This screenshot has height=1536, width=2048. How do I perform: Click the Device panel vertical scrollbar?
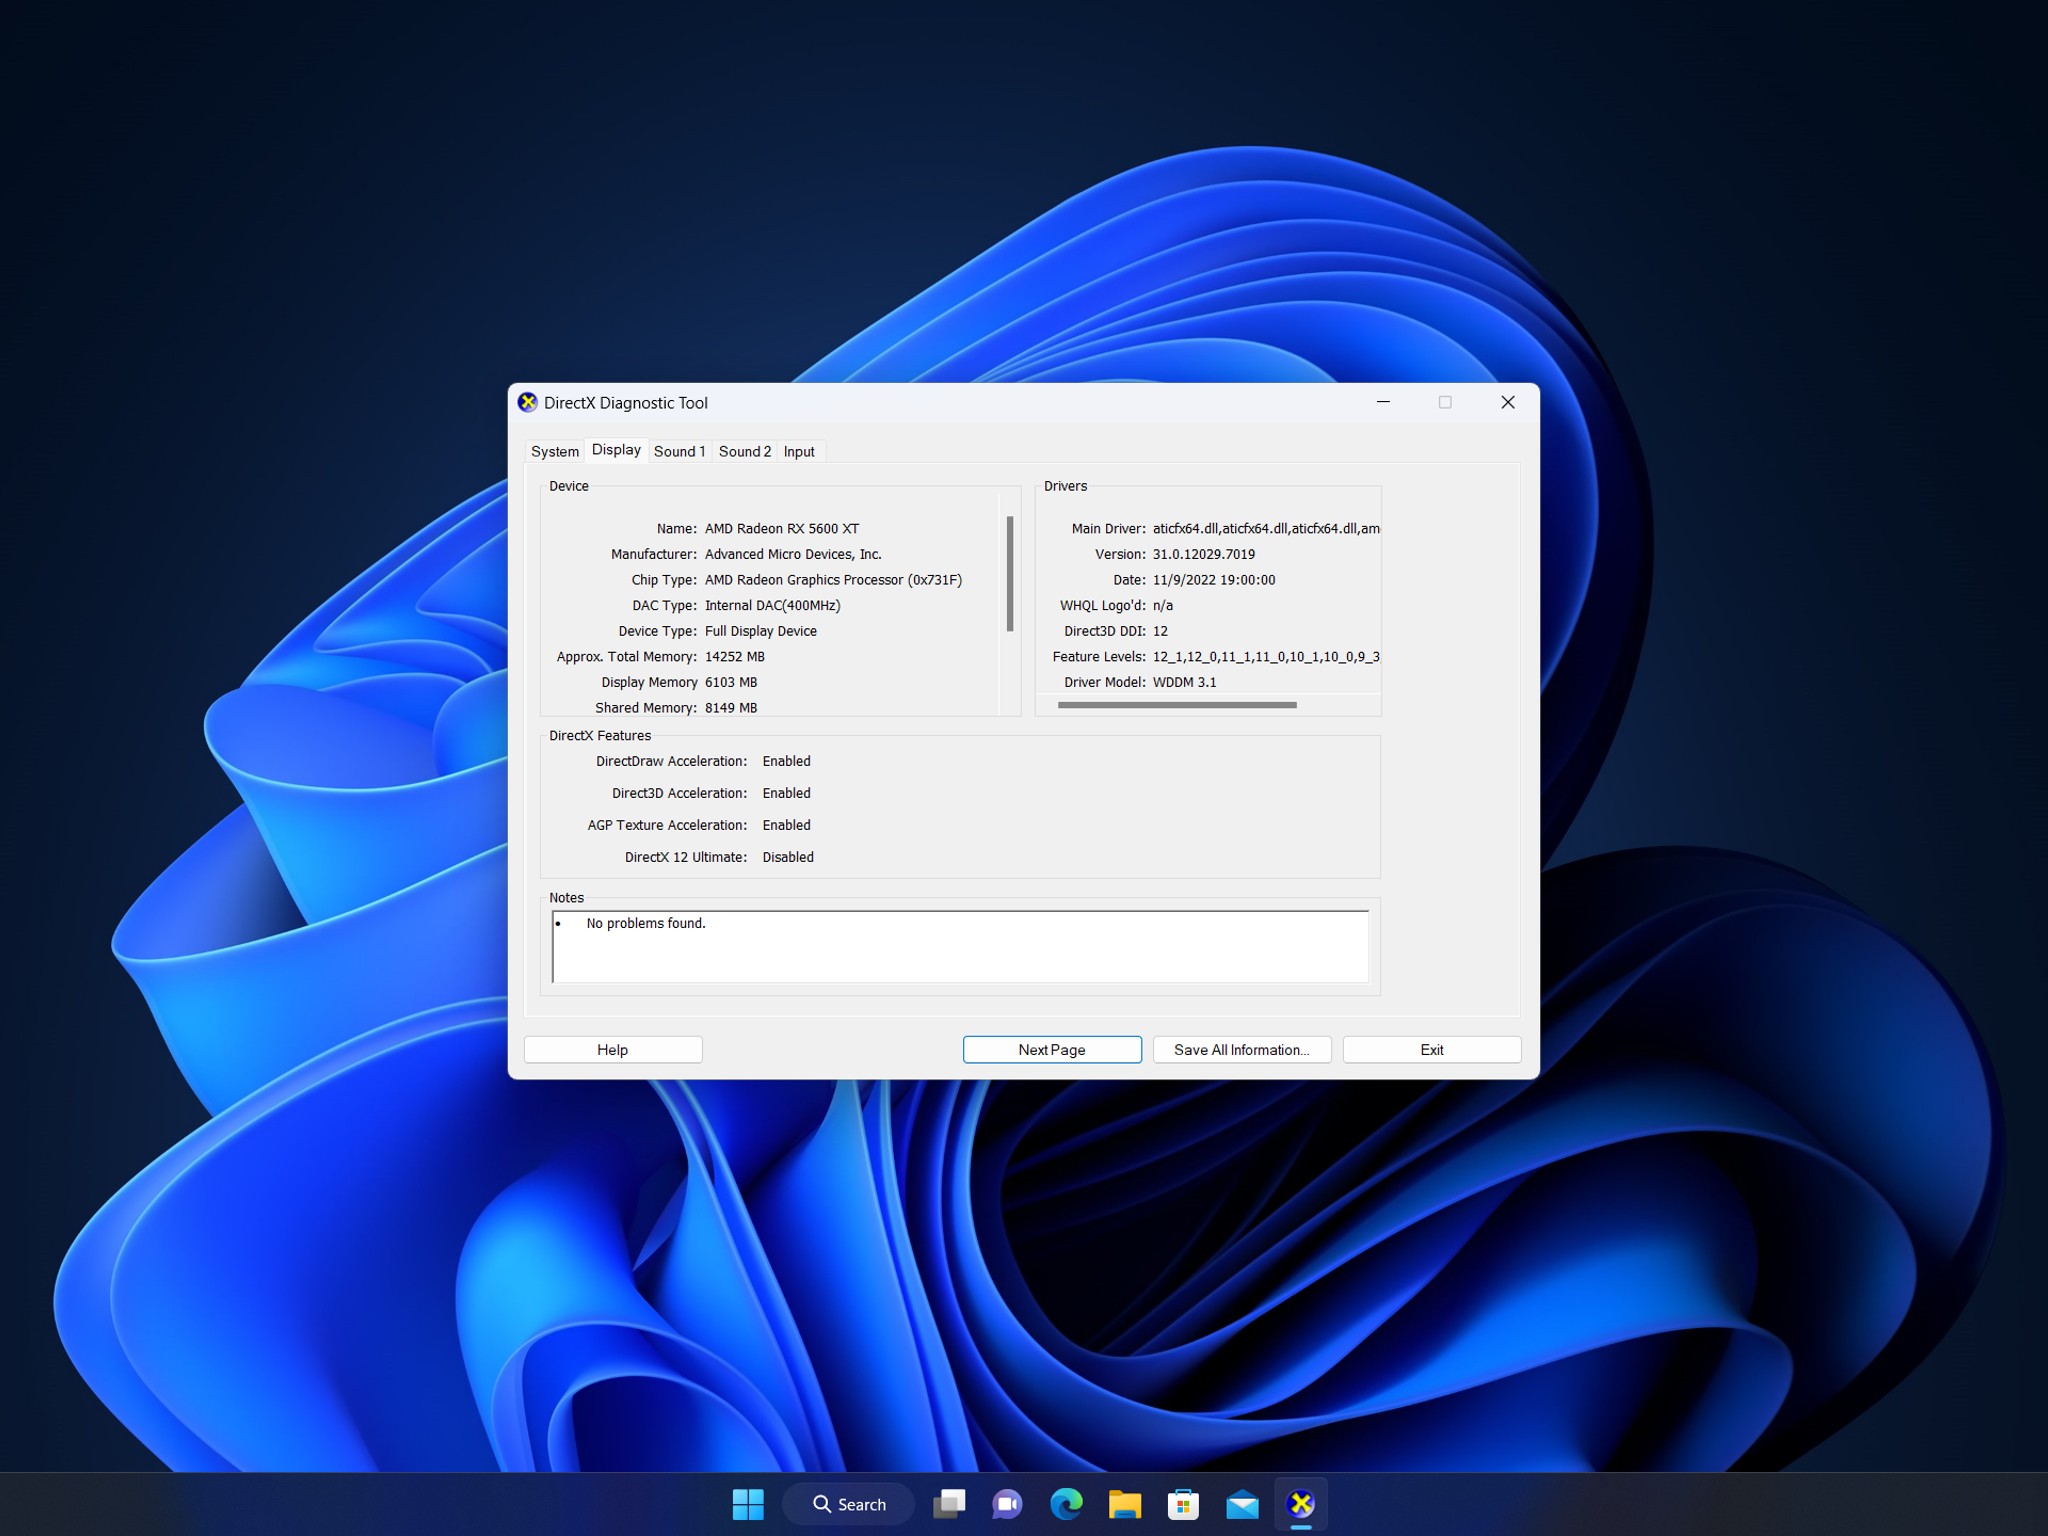tap(1010, 573)
